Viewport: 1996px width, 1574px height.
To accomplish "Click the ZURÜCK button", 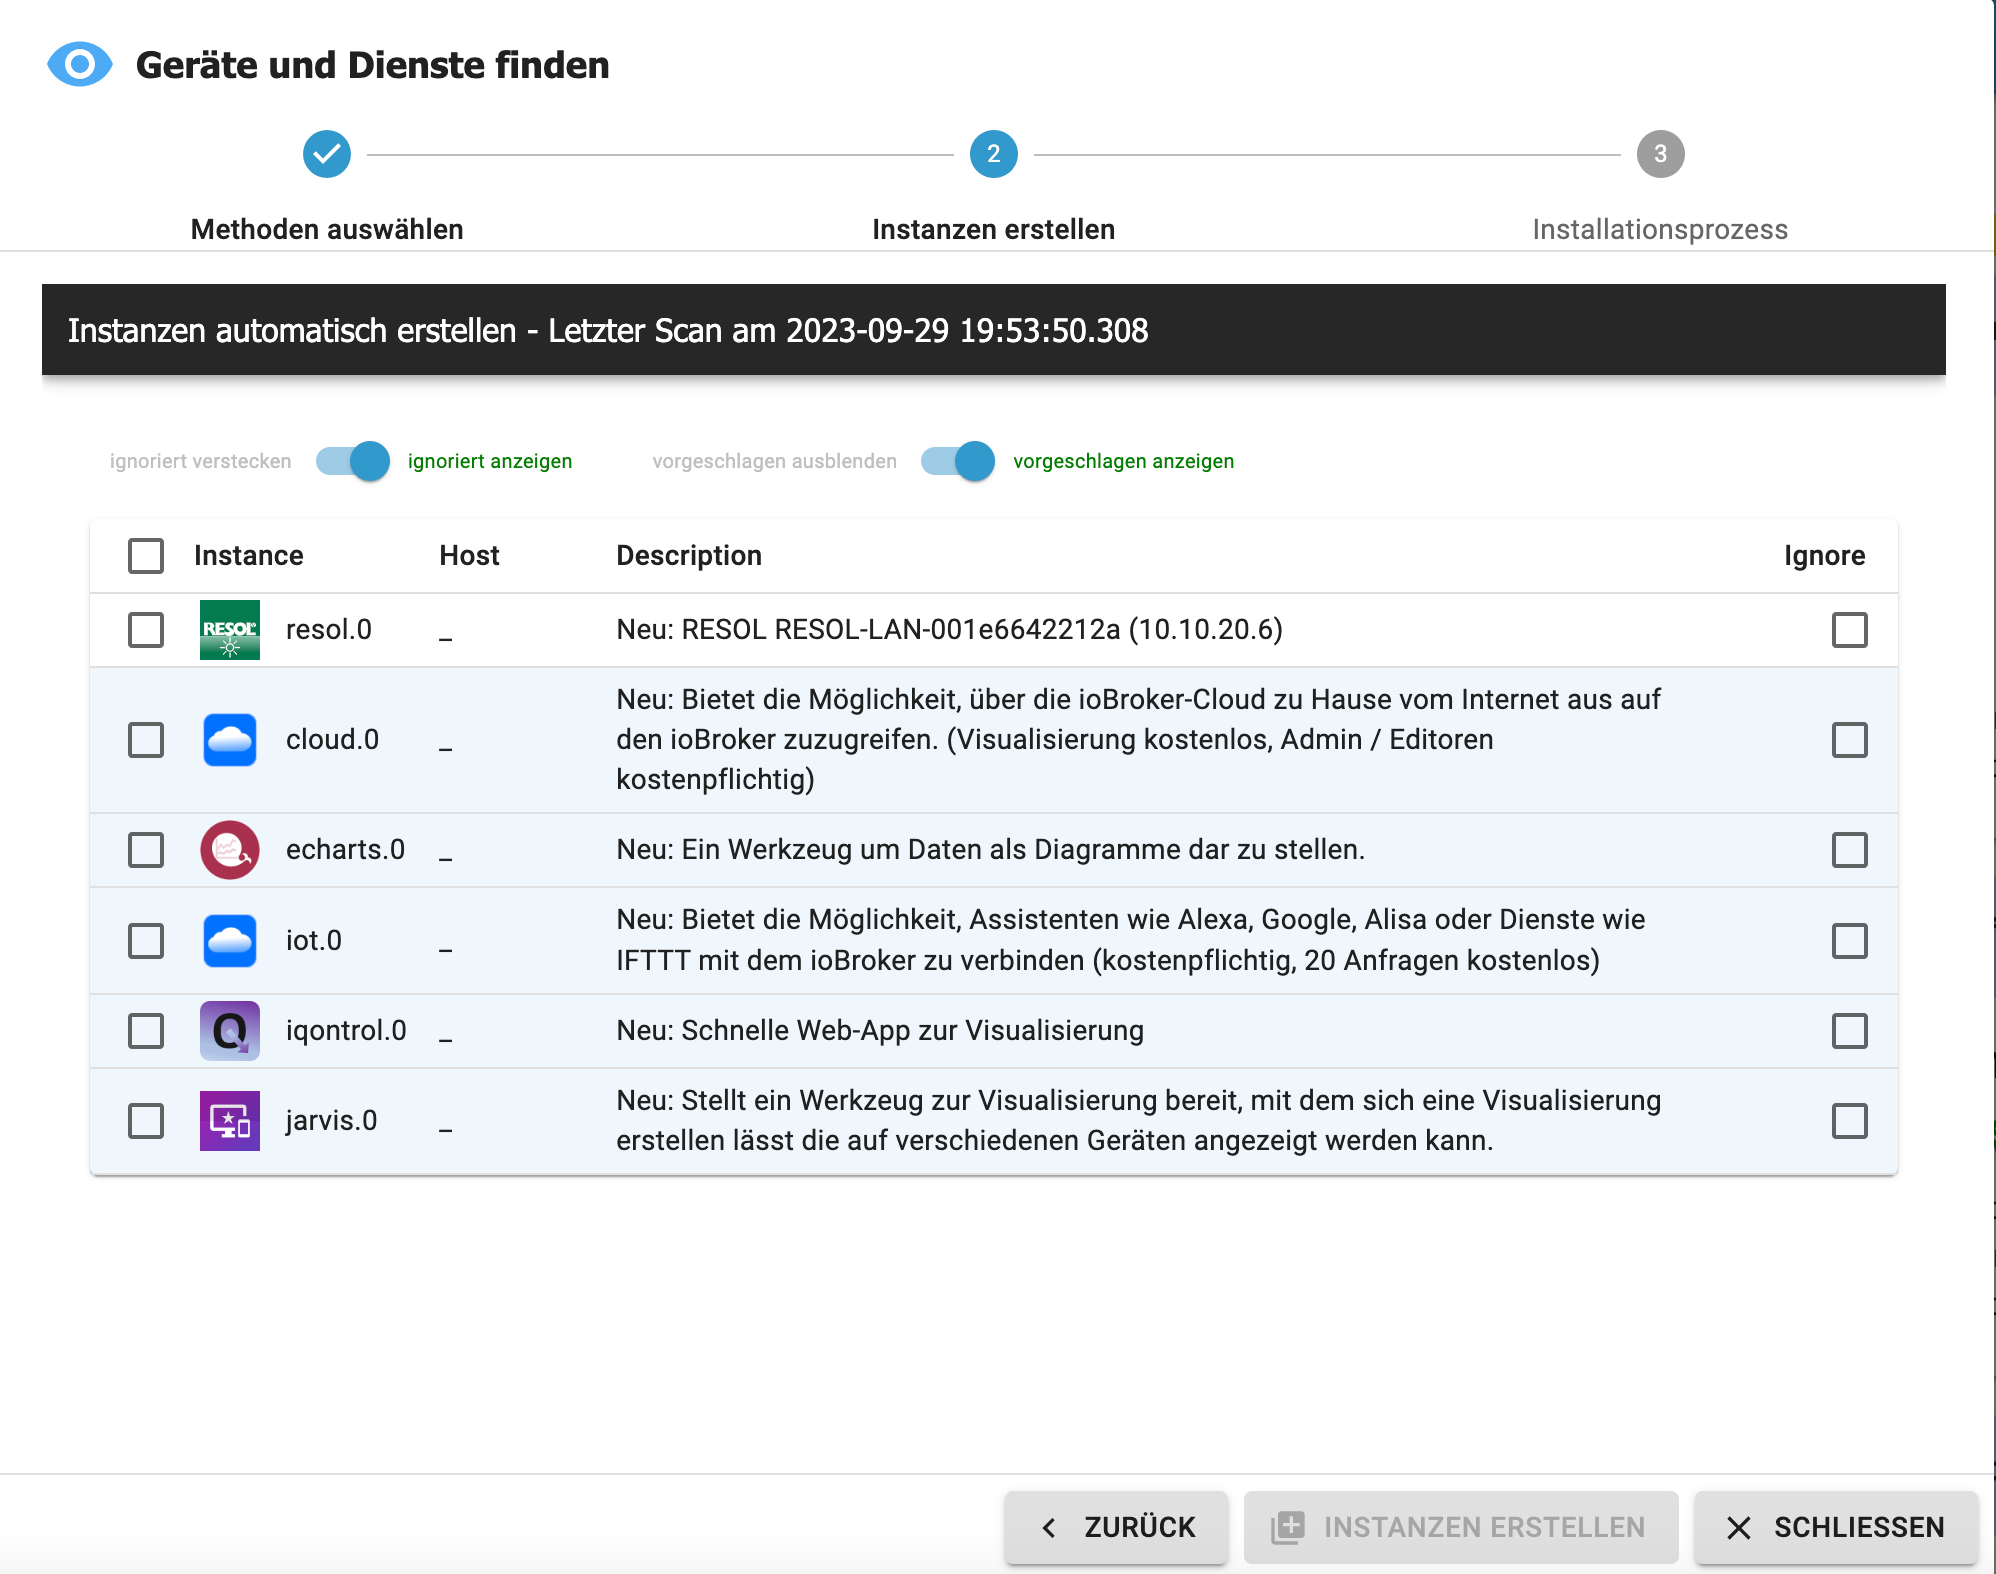I will (x=1116, y=1527).
